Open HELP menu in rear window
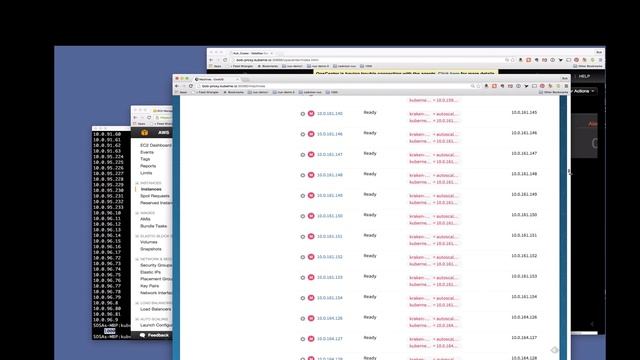 584,76
